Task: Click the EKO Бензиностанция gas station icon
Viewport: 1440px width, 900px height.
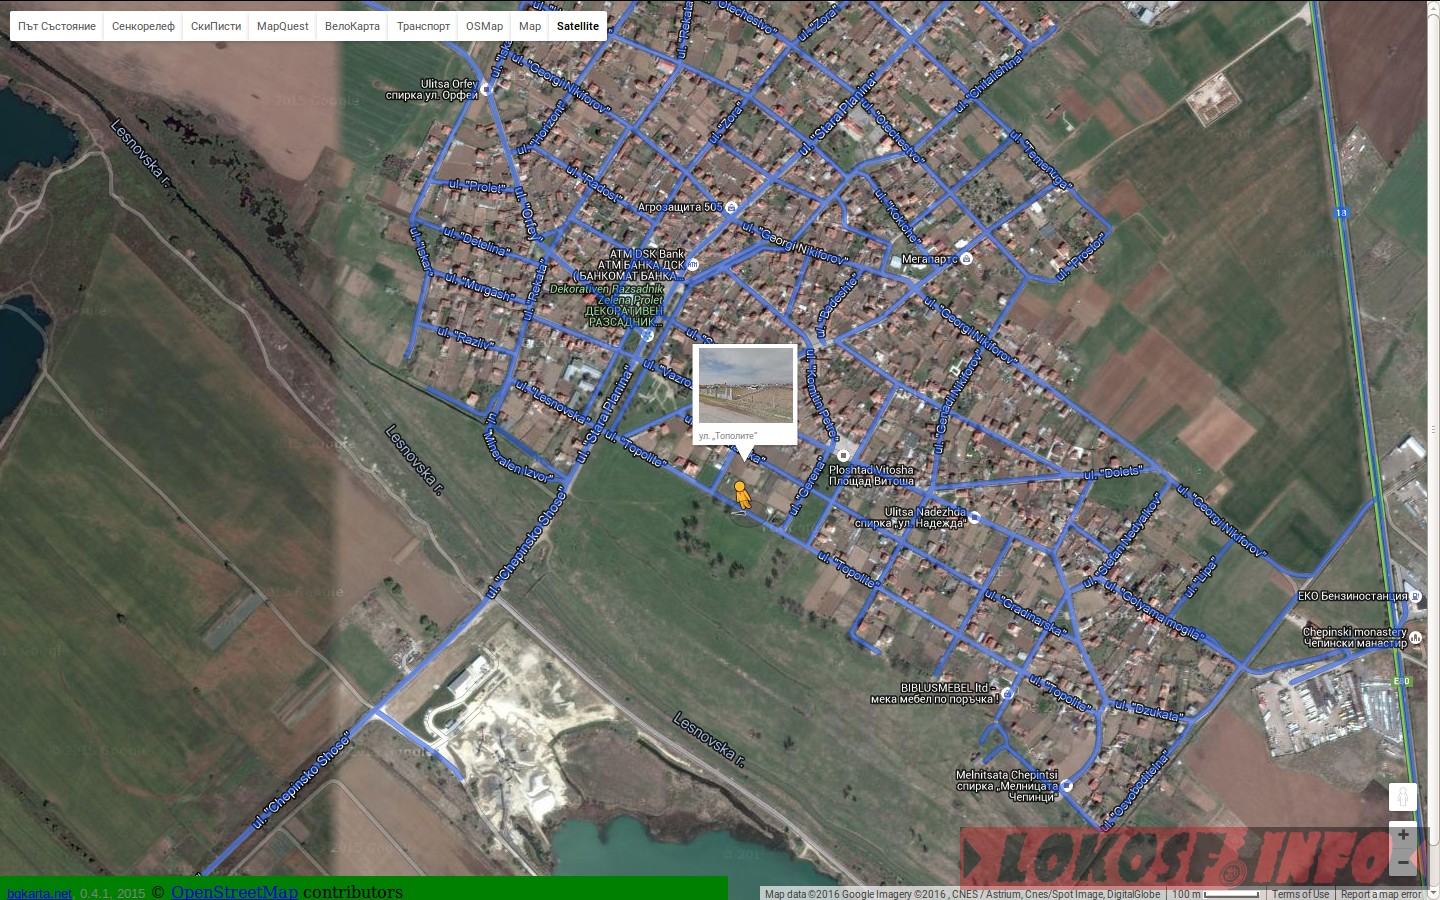Action: (1415, 596)
